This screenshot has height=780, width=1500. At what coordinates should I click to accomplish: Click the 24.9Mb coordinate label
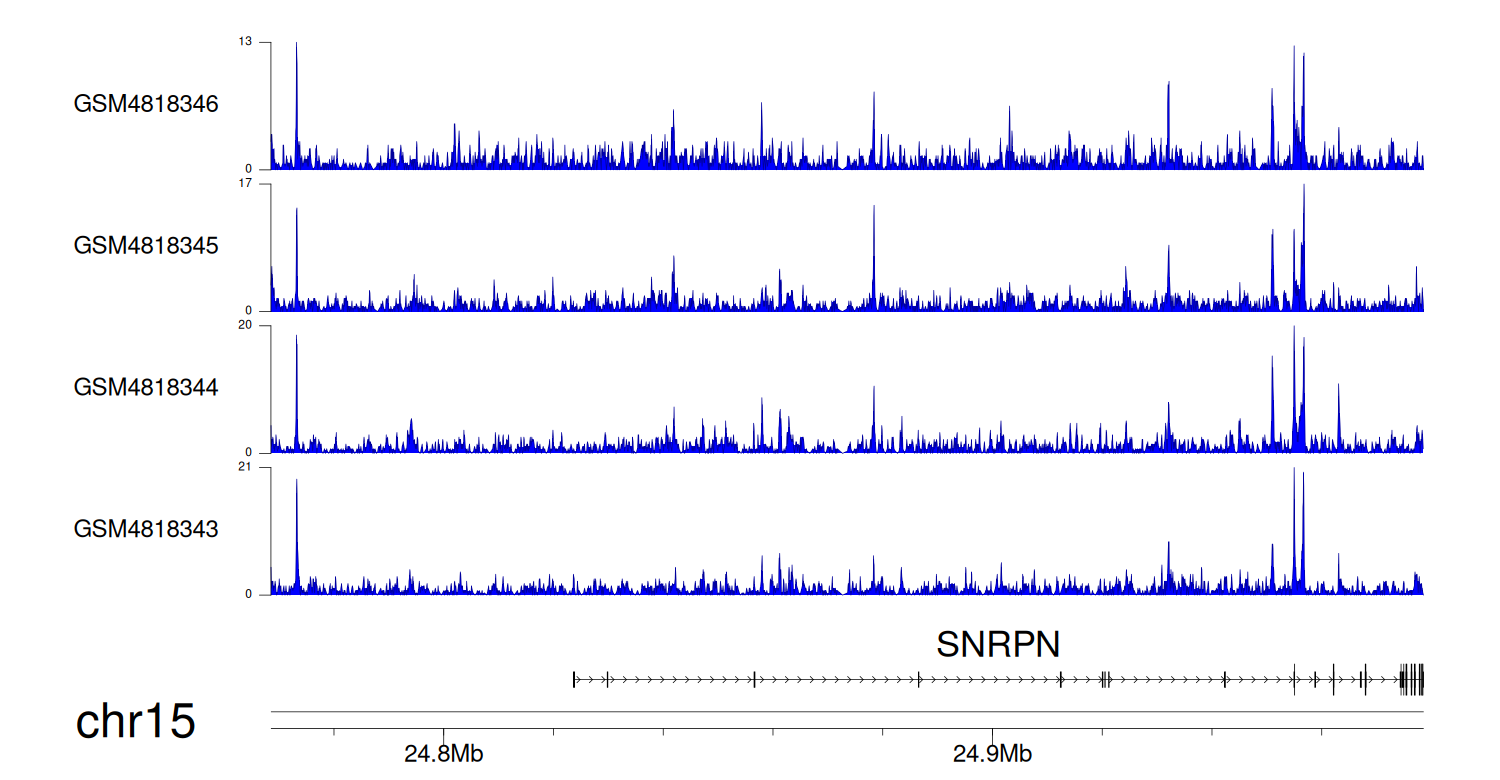pos(993,754)
